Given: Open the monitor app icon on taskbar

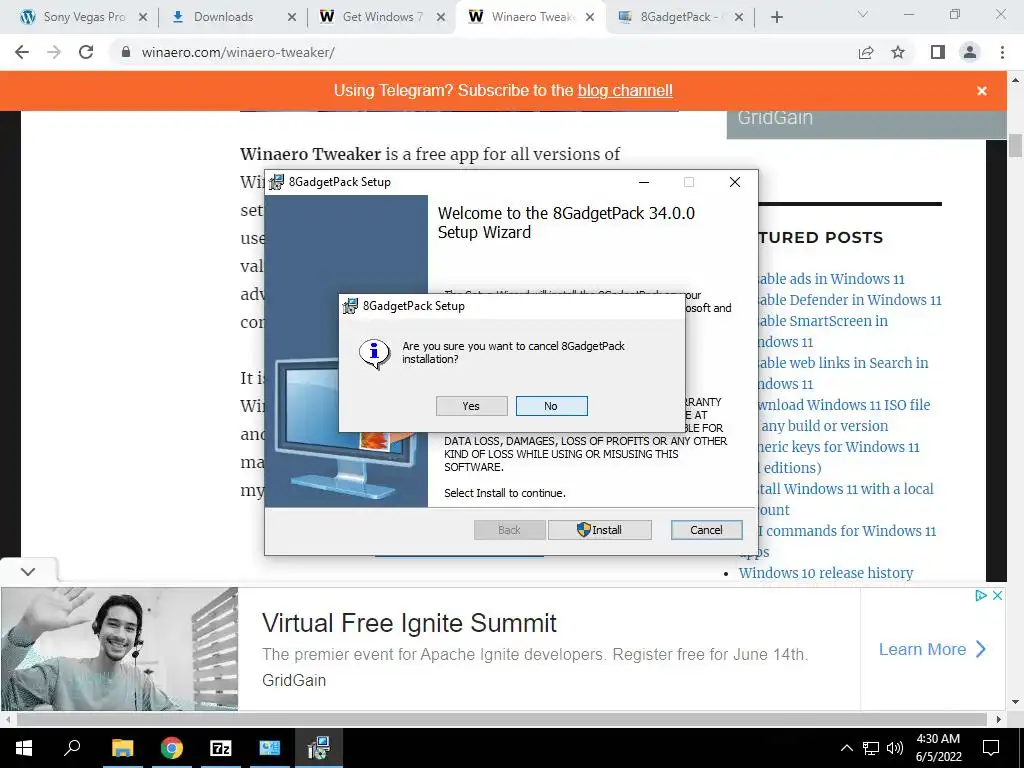Looking at the screenshot, I should click(269, 748).
